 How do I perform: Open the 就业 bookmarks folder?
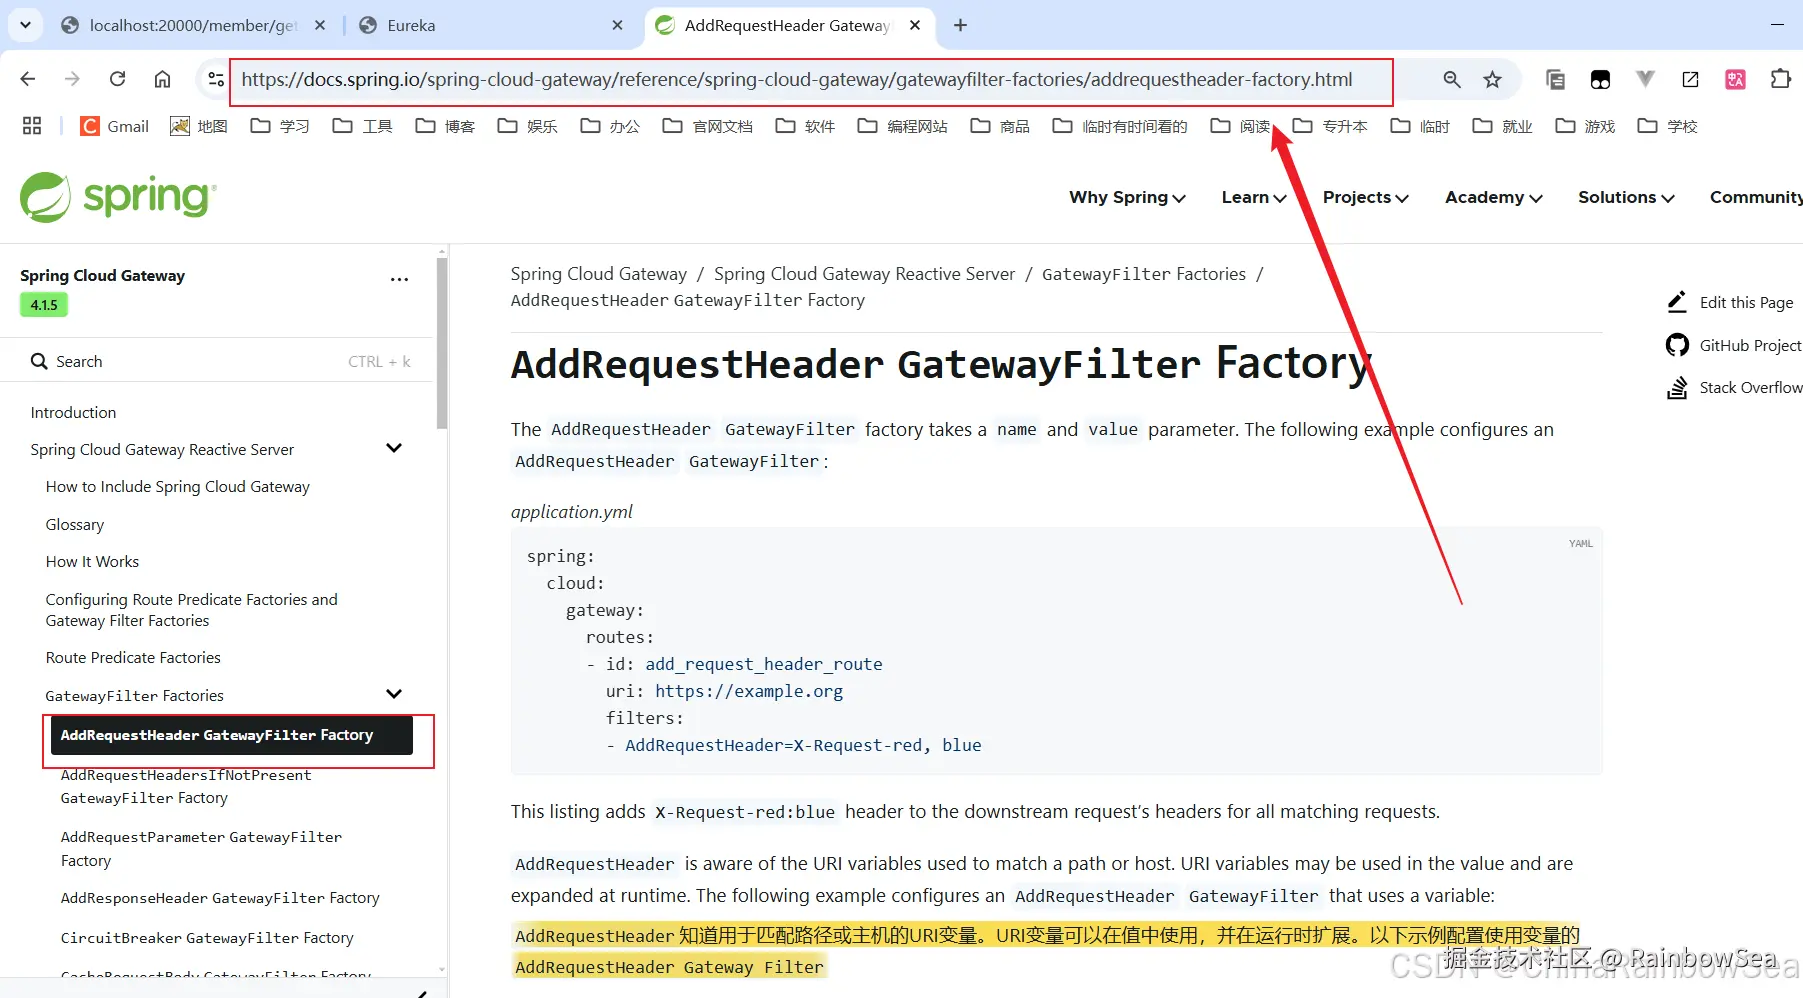[x=1503, y=126]
